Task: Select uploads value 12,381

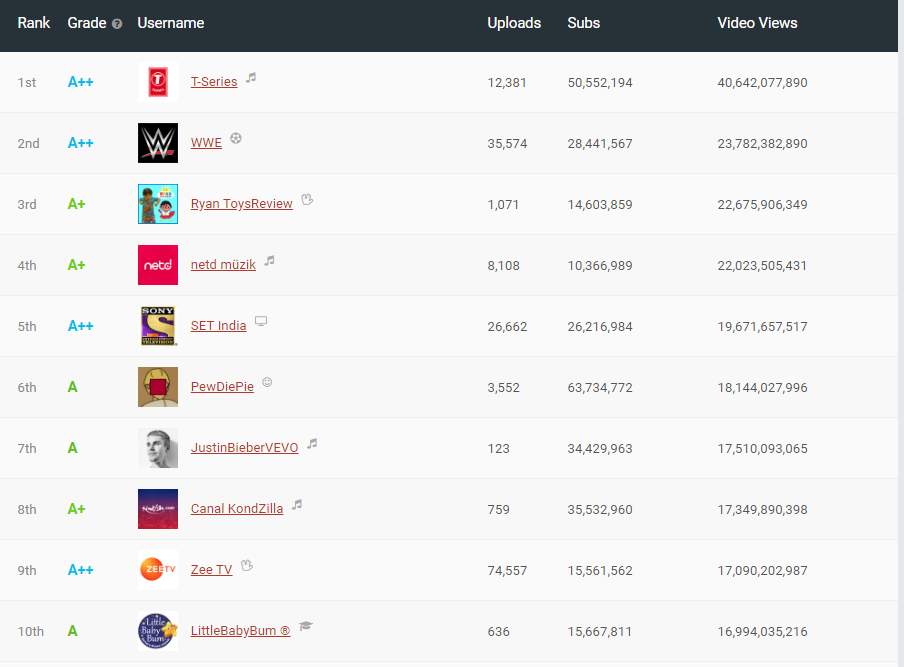Action: point(507,82)
